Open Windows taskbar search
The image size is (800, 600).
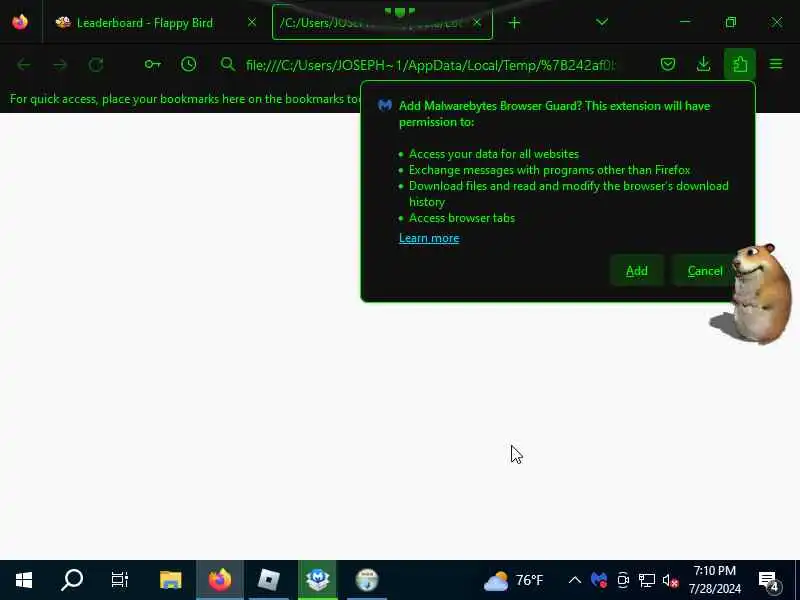point(71,580)
